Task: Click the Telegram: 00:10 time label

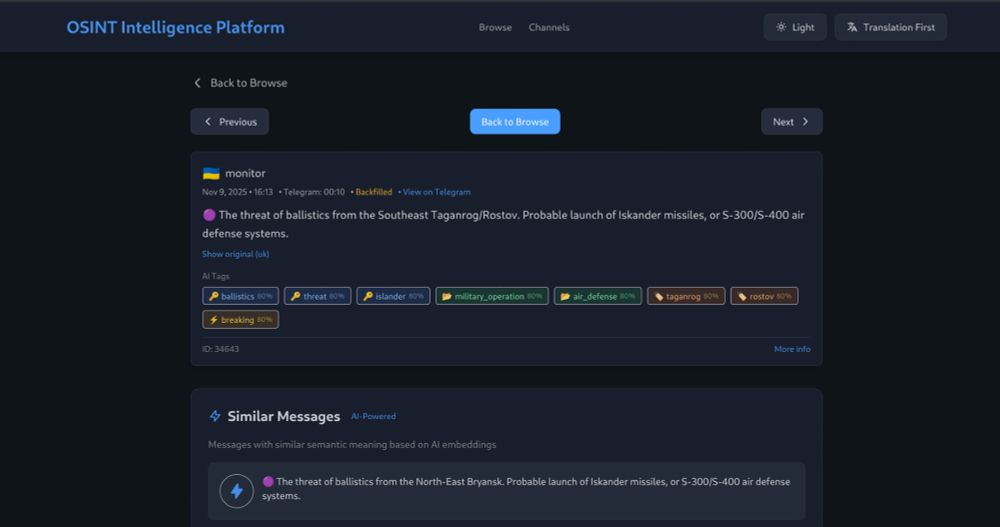Action: point(314,192)
